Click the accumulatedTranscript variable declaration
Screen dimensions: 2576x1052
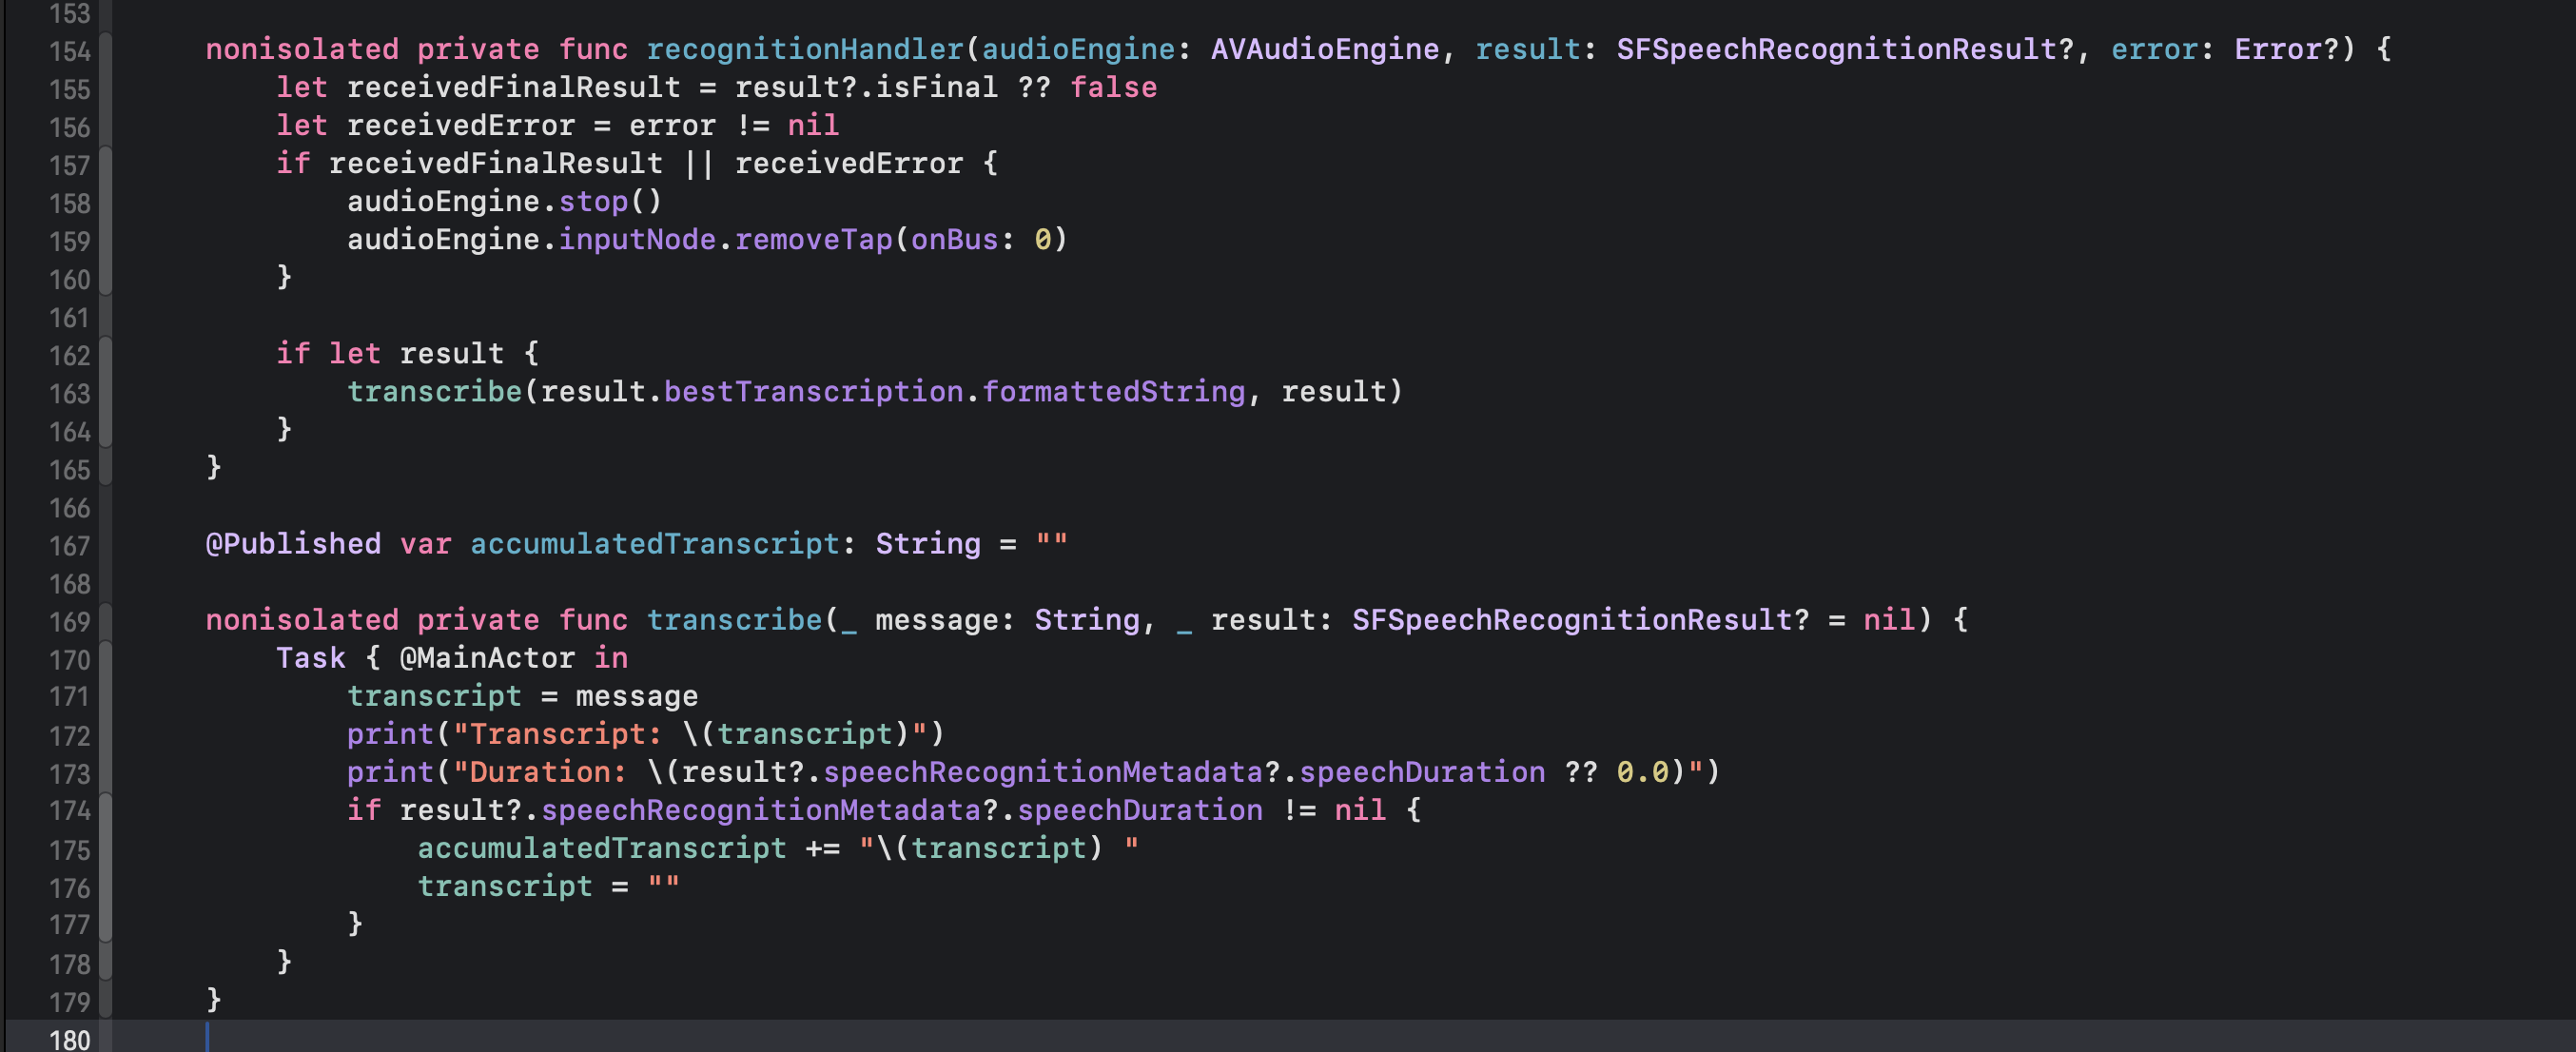[654, 544]
